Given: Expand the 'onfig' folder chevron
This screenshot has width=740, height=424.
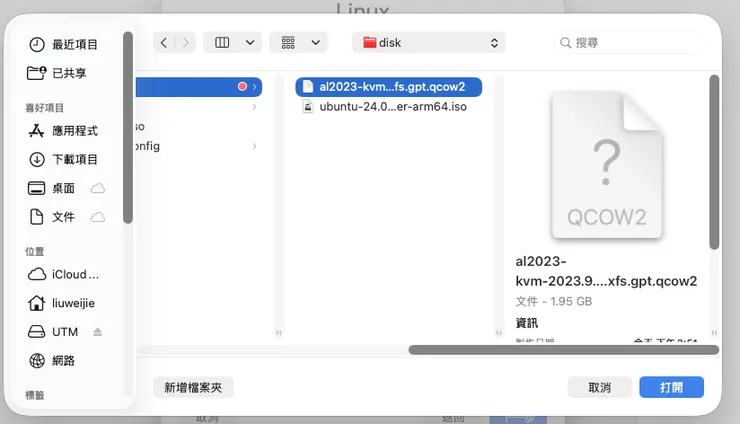Looking at the screenshot, I should (x=254, y=146).
